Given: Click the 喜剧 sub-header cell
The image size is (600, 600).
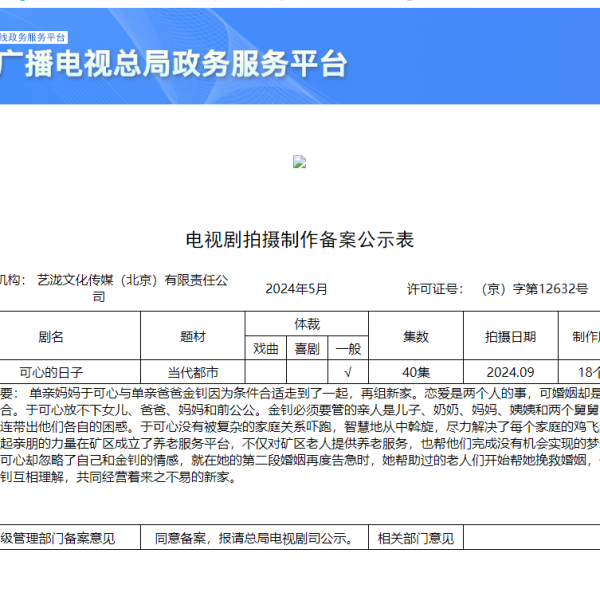Looking at the screenshot, I should pos(307,348).
